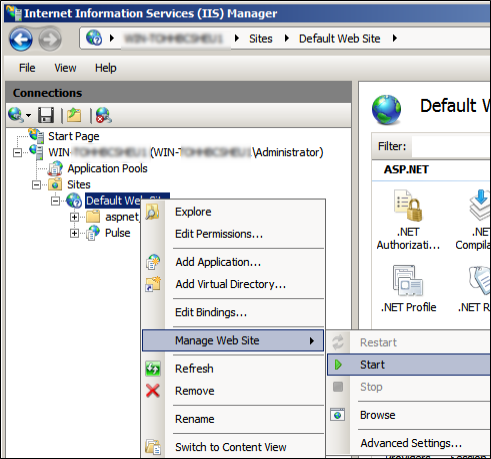Open Advanced Settings from the submenu
The width and height of the screenshot is (491, 459).
click(409, 443)
